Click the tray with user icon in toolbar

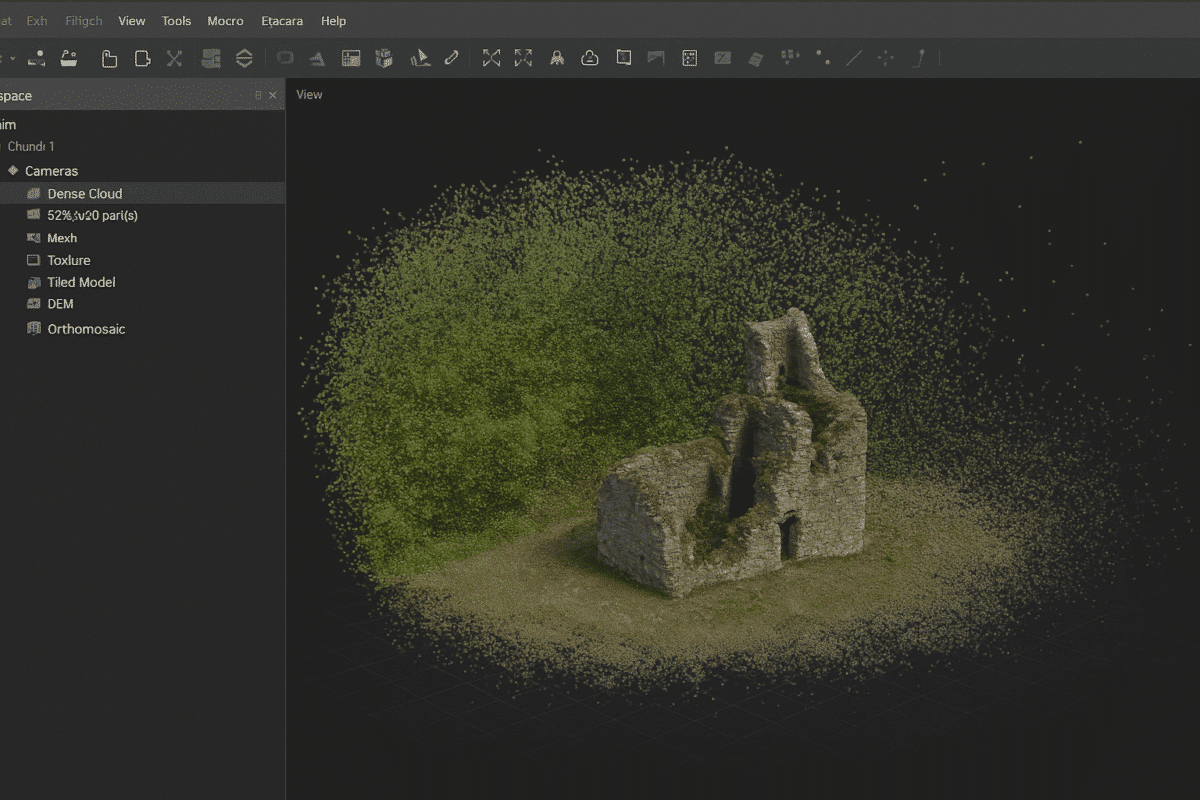pyautogui.click(x=36, y=58)
